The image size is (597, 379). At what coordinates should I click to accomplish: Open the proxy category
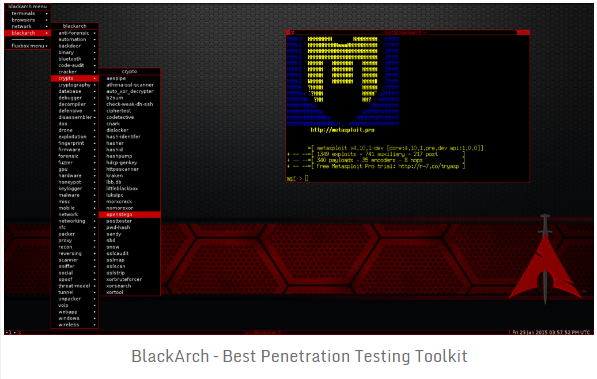[x=75, y=240]
